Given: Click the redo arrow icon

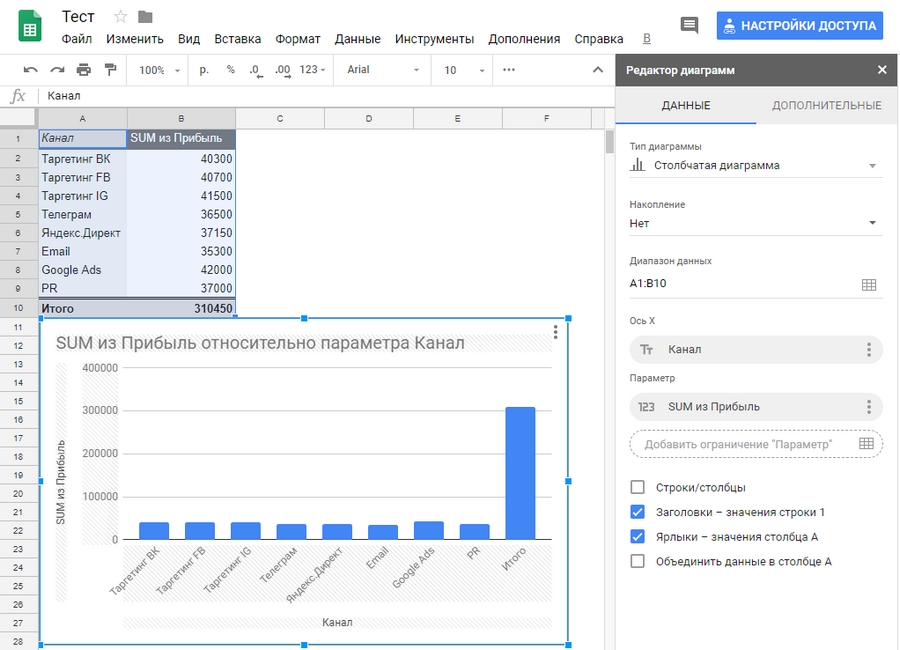Looking at the screenshot, I should click(x=57, y=70).
